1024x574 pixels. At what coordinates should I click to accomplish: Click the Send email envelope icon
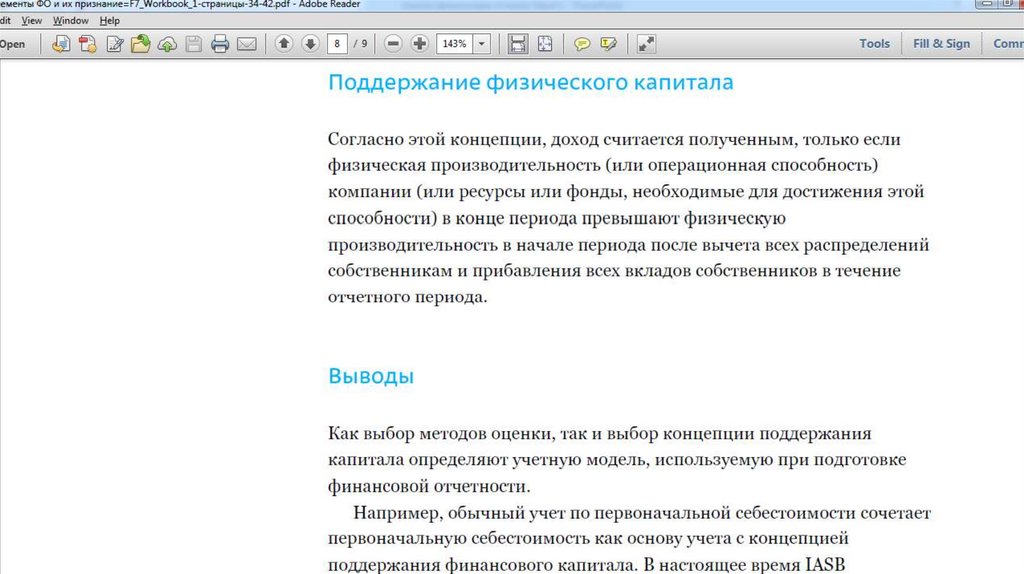pyautogui.click(x=246, y=44)
